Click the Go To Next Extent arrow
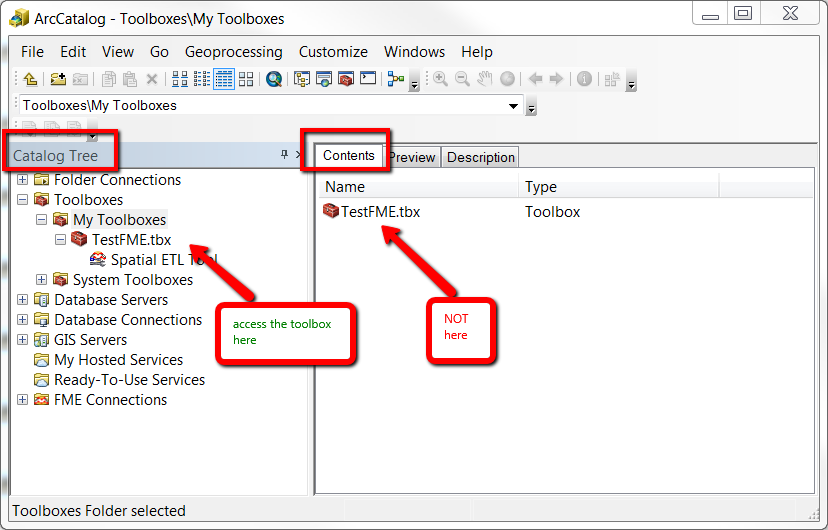The height and width of the screenshot is (530, 828). point(557,79)
